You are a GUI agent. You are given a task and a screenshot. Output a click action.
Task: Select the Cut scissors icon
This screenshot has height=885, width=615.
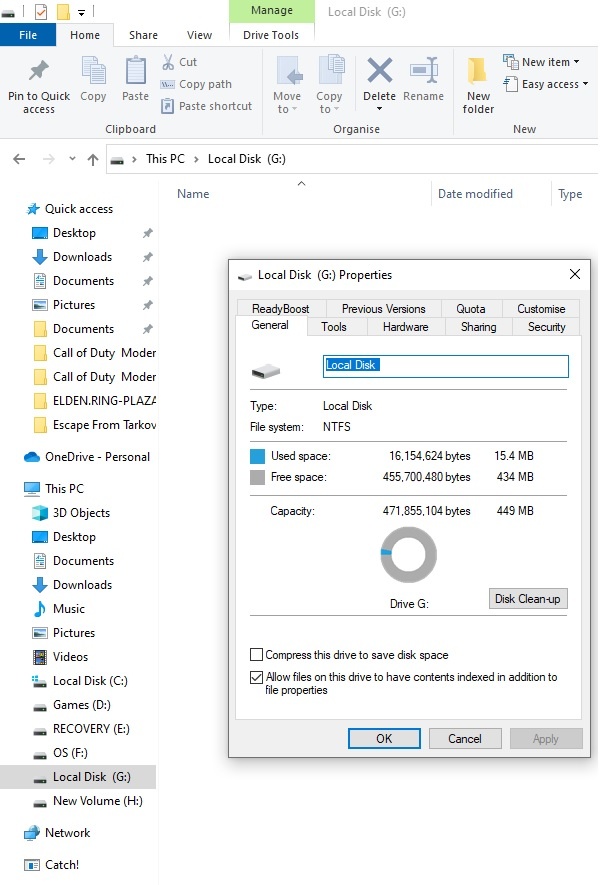(x=168, y=62)
